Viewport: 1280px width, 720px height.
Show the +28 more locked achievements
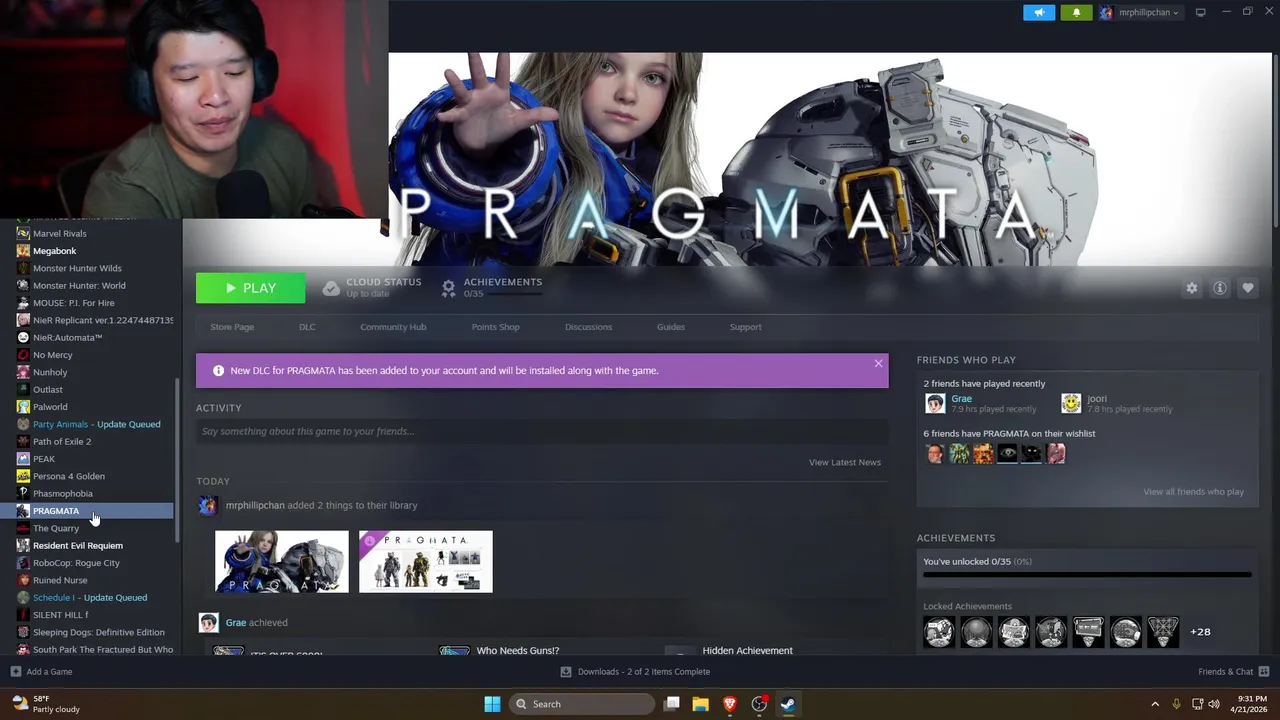(1200, 632)
